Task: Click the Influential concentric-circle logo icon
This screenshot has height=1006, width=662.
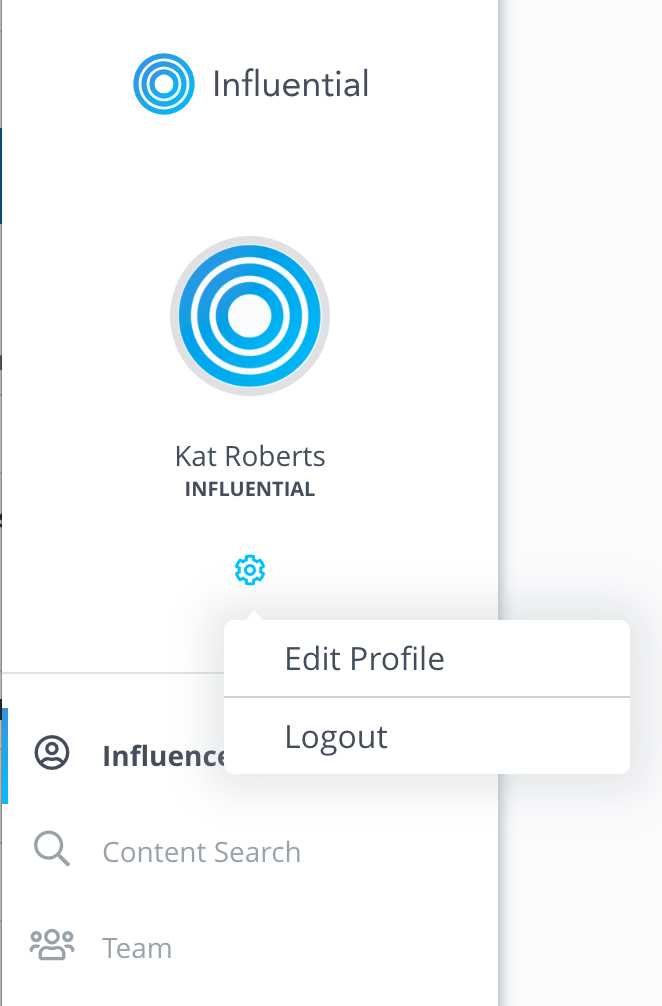Action: 164,84
